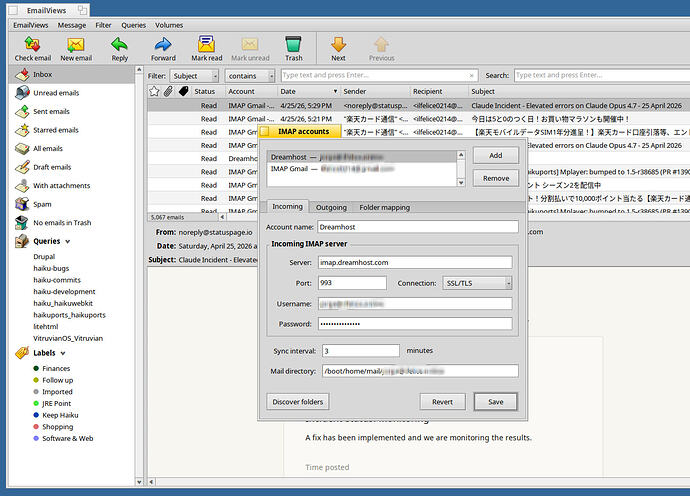Open the Inbox folder

pos(71,74)
